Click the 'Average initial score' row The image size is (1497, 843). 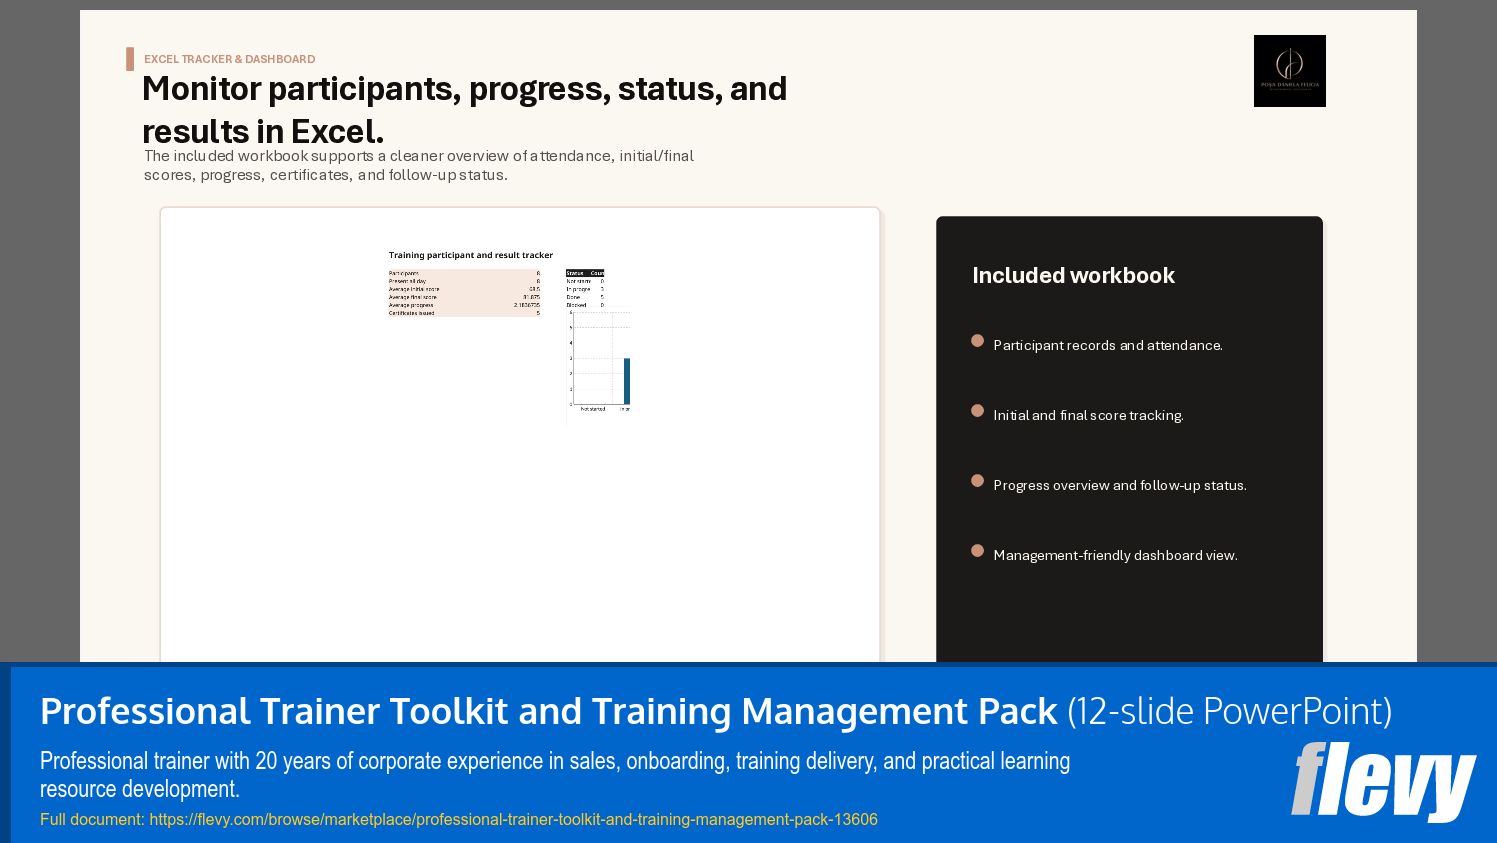[464, 289]
